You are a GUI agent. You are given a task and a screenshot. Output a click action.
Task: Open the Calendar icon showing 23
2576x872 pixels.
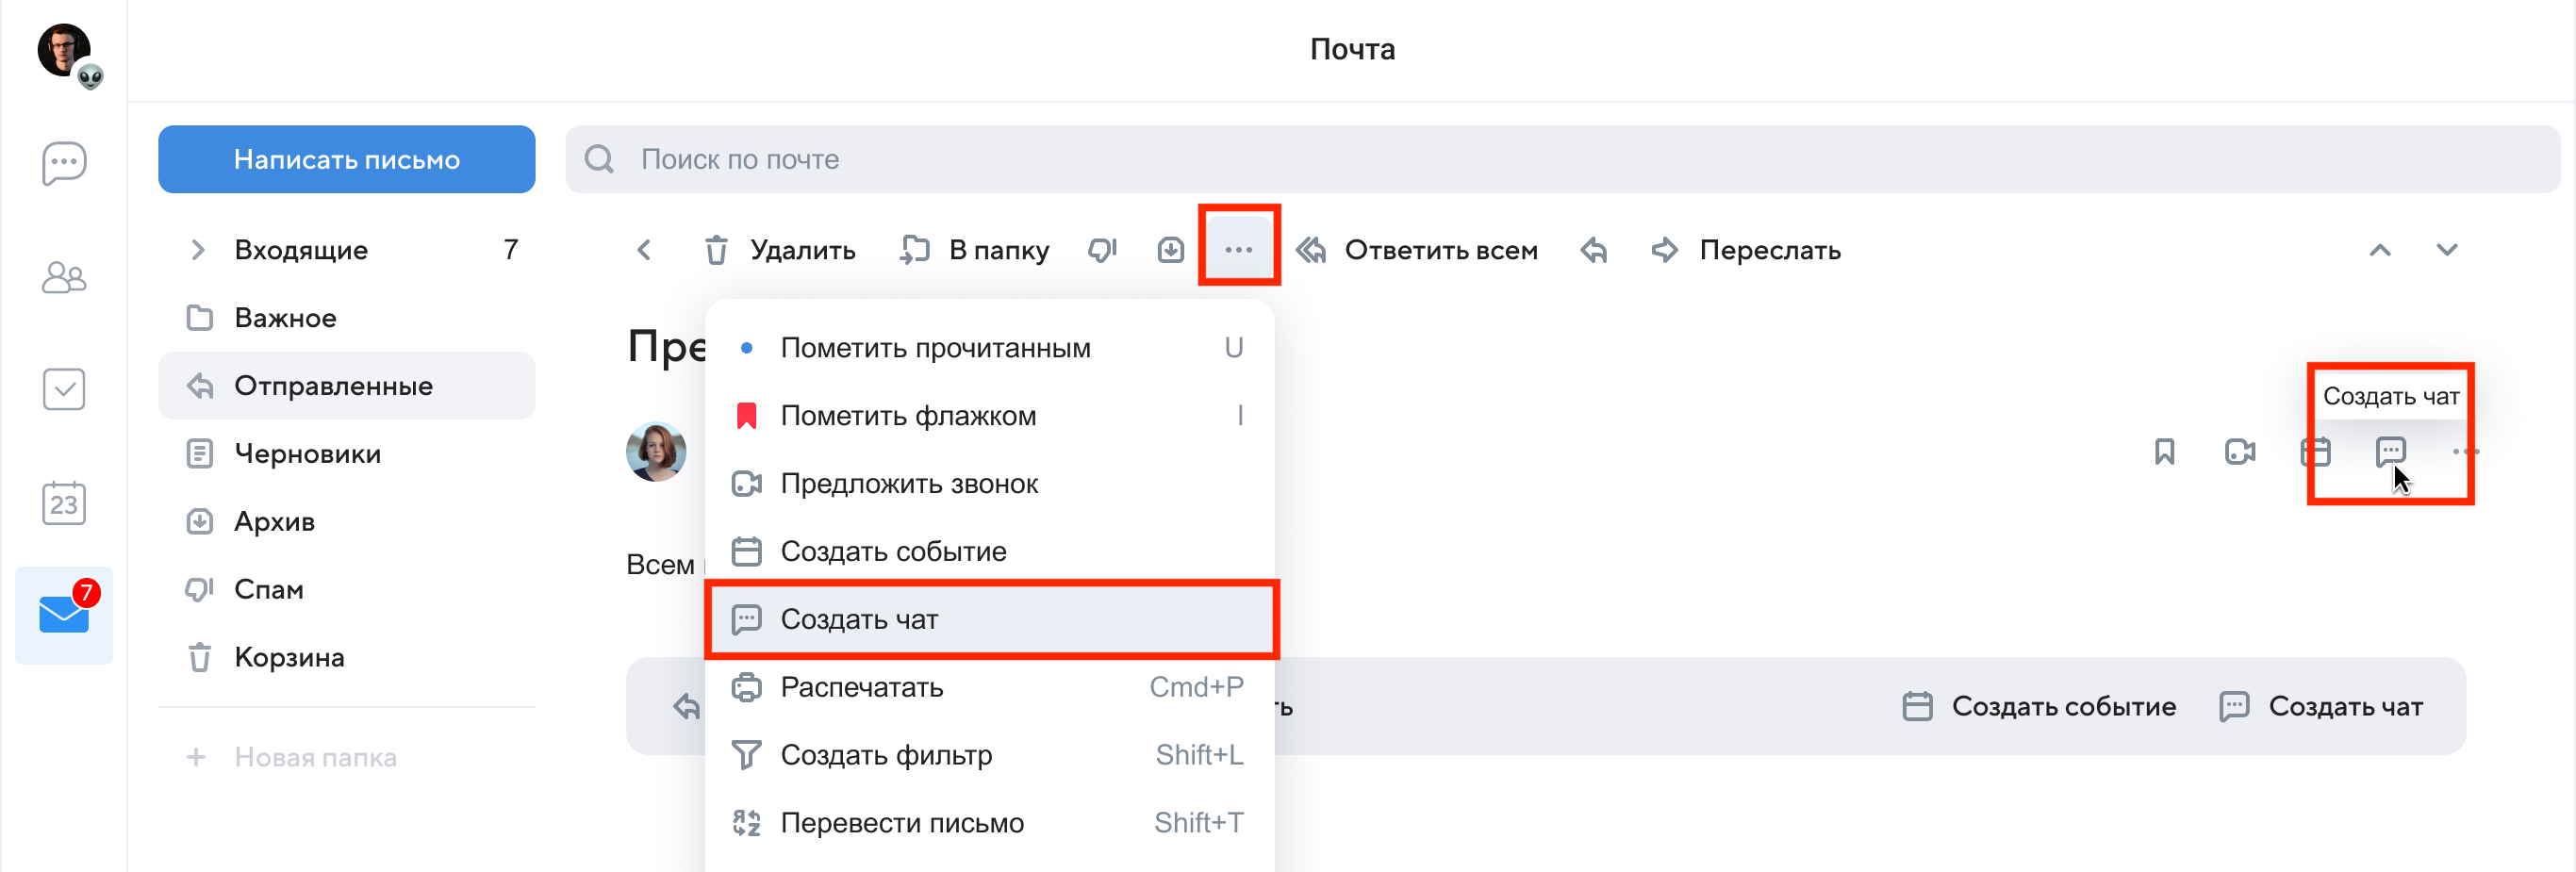(64, 502)
